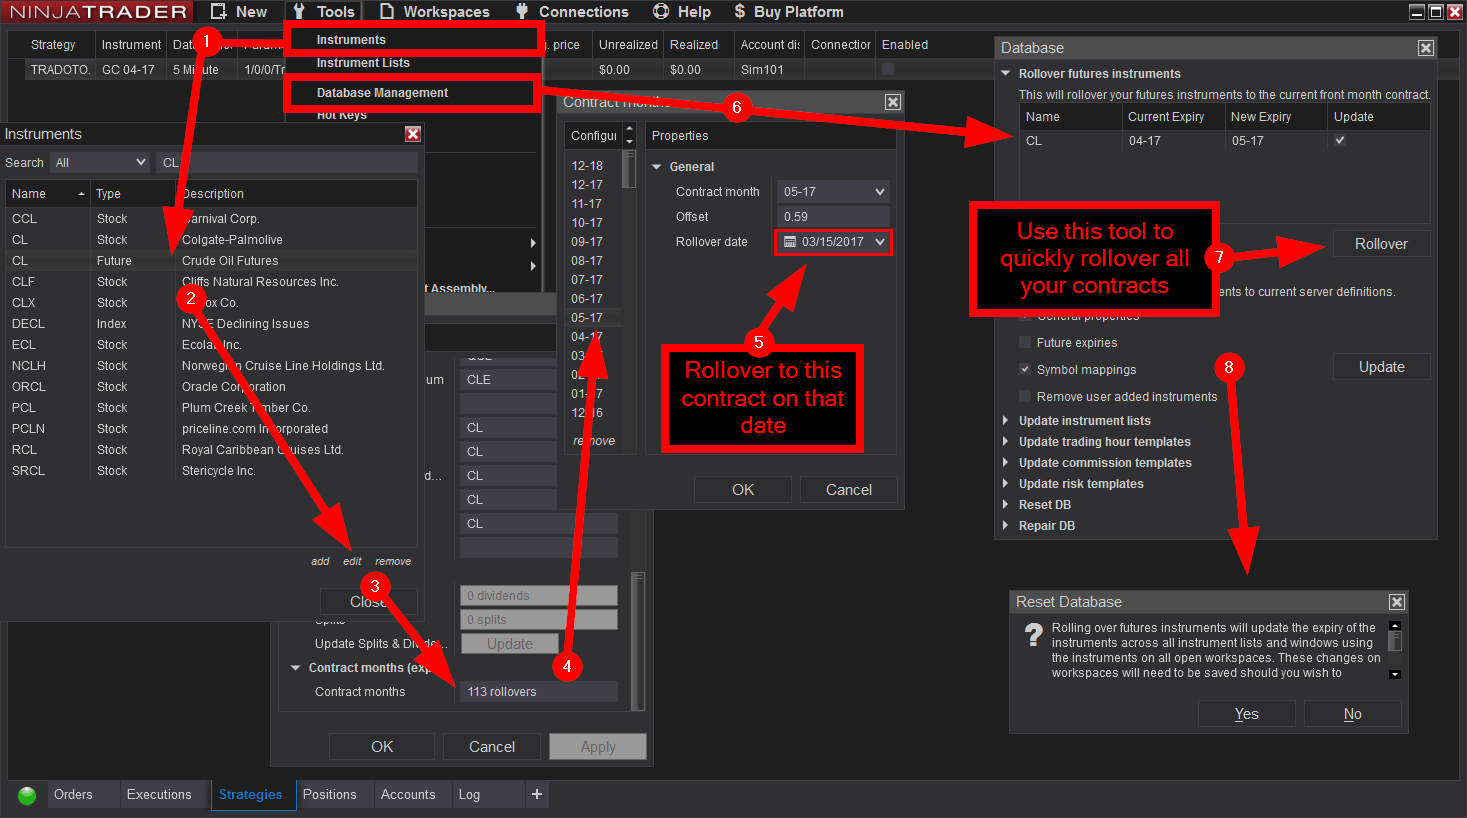Open the Search type All dropdown
Viewport: 1467px width, 818px height.
(100, 163)
